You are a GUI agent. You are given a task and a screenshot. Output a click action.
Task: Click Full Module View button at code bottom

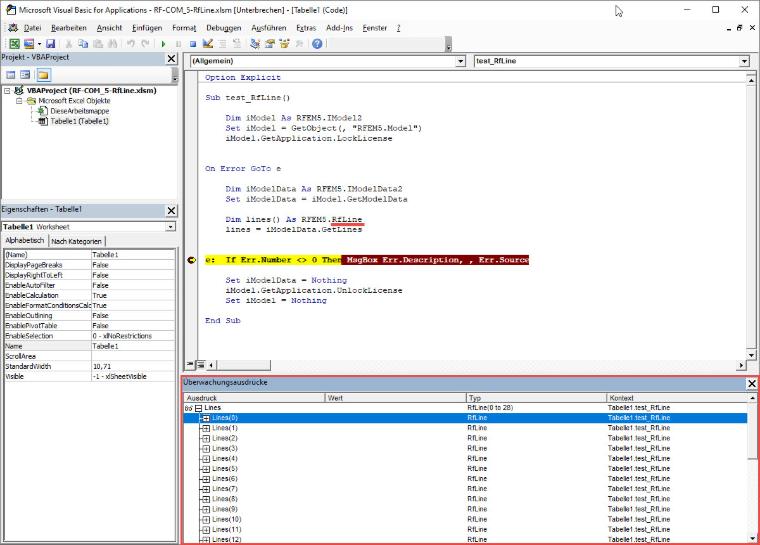(201, 364)
